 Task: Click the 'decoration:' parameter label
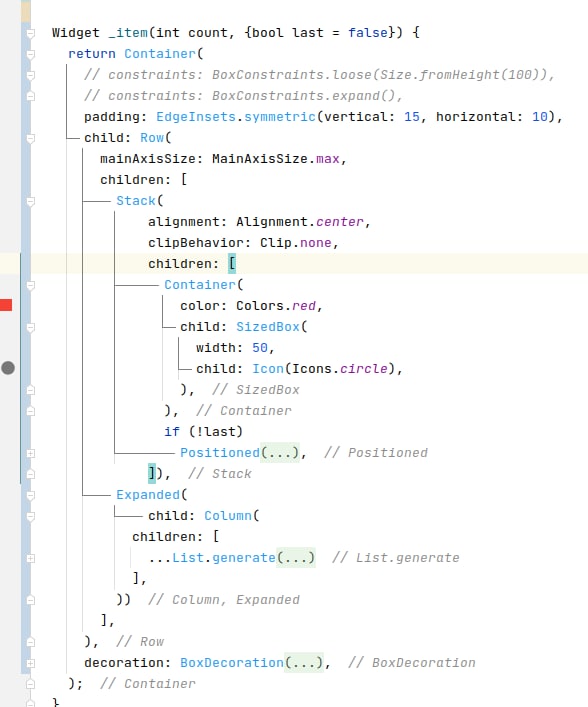(128, 663)
